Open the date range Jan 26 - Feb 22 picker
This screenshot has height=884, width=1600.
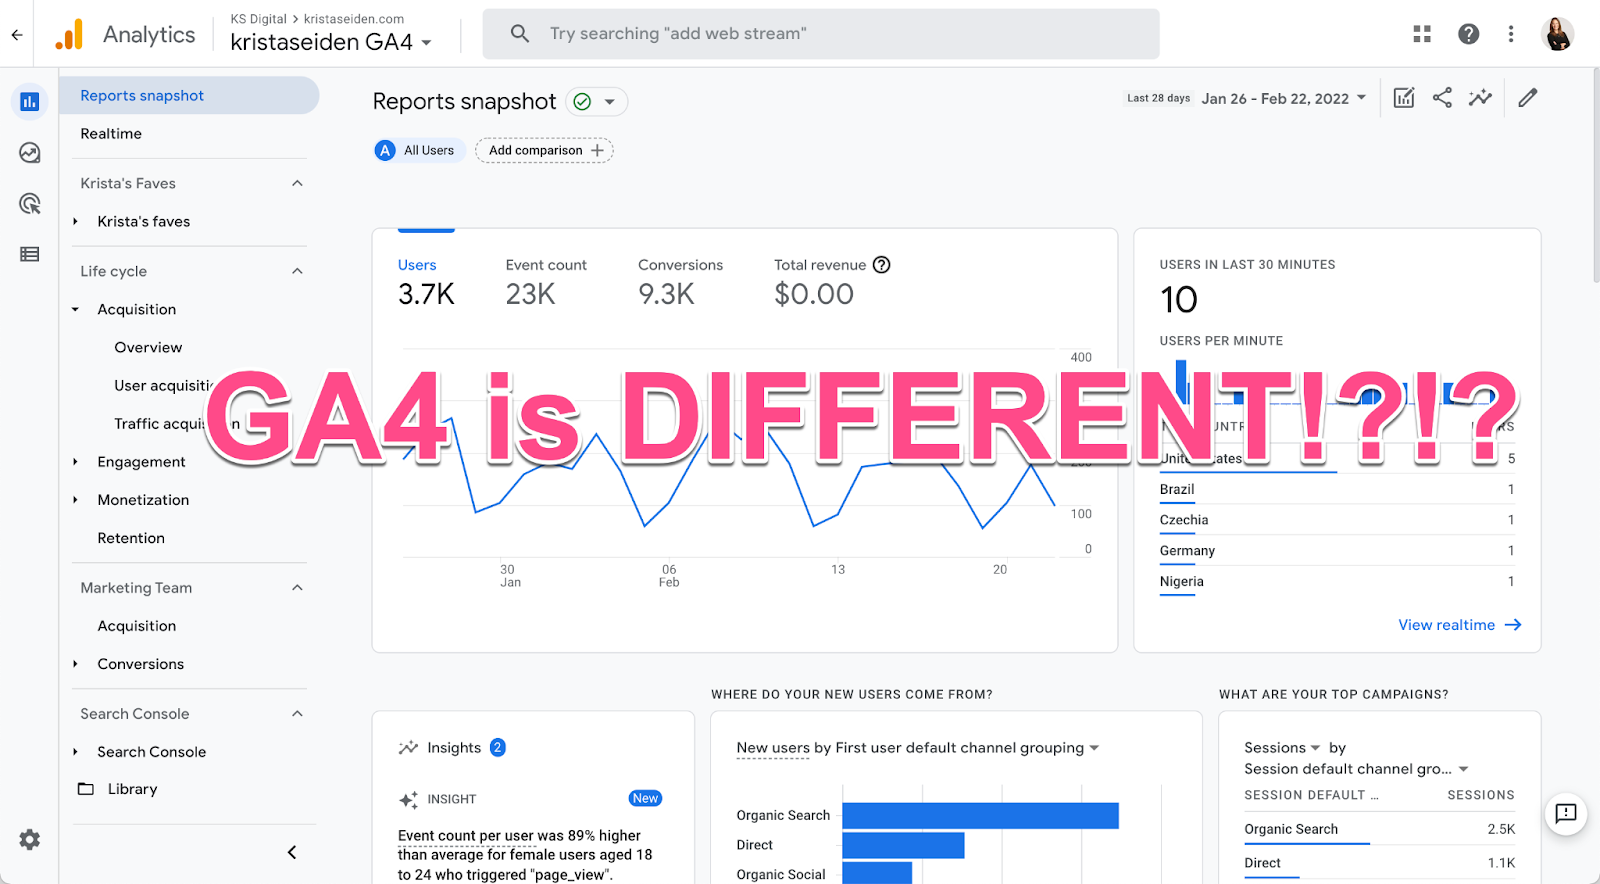pyautogui.click(x=1283, y=98)
